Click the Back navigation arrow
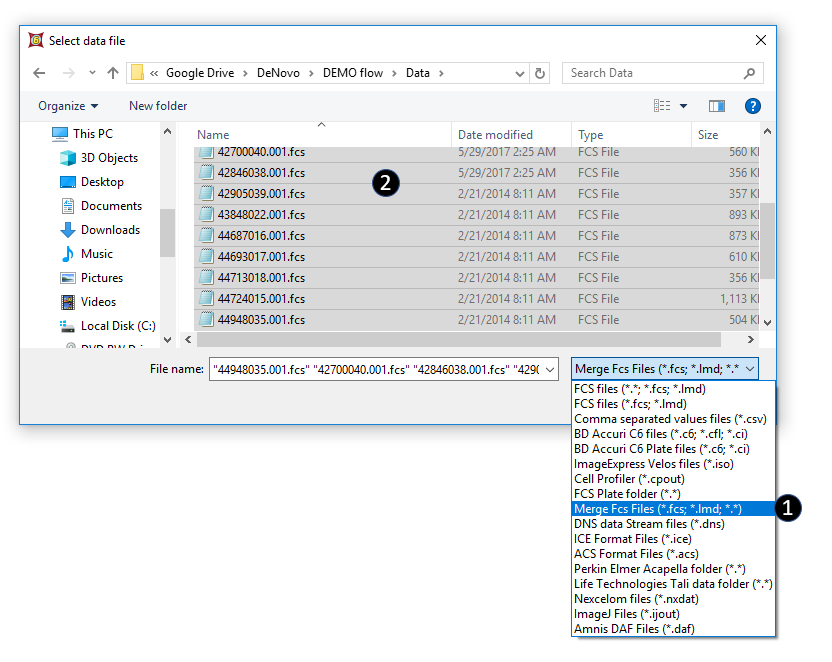 click(x=39, y=73)
